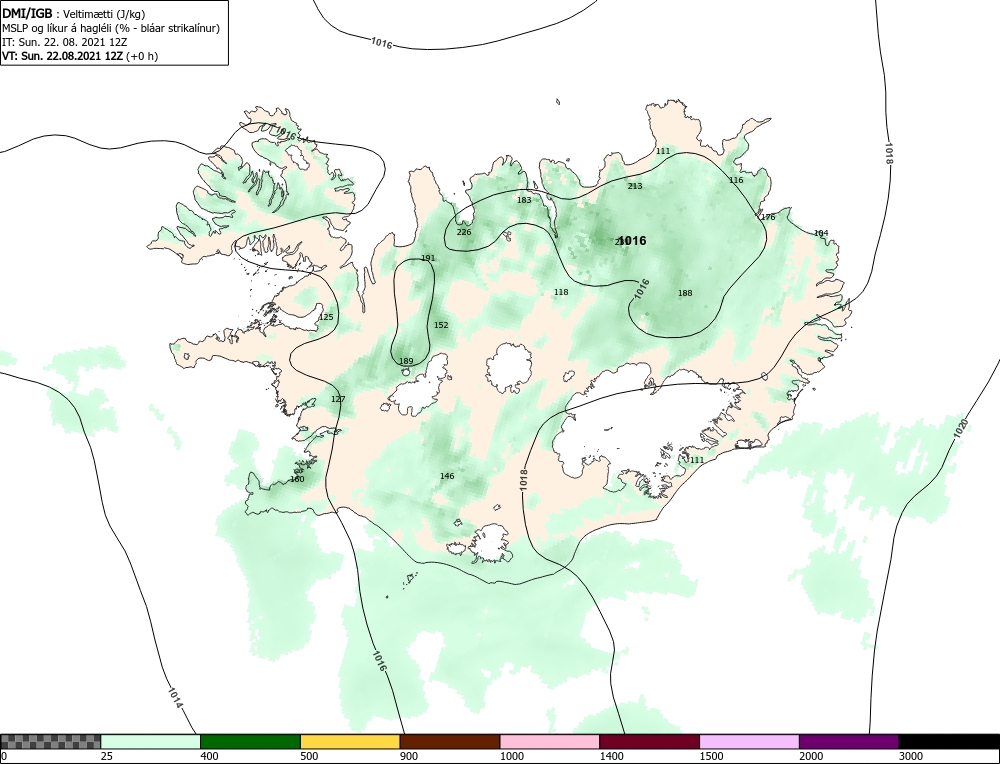Select the map value 183

(524, 200)
